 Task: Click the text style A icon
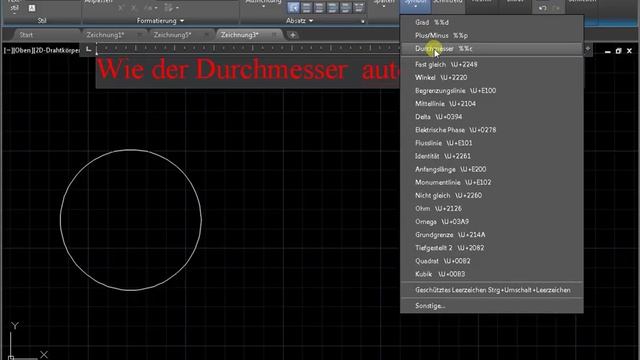pyautogui.click(x=32, y=8)
